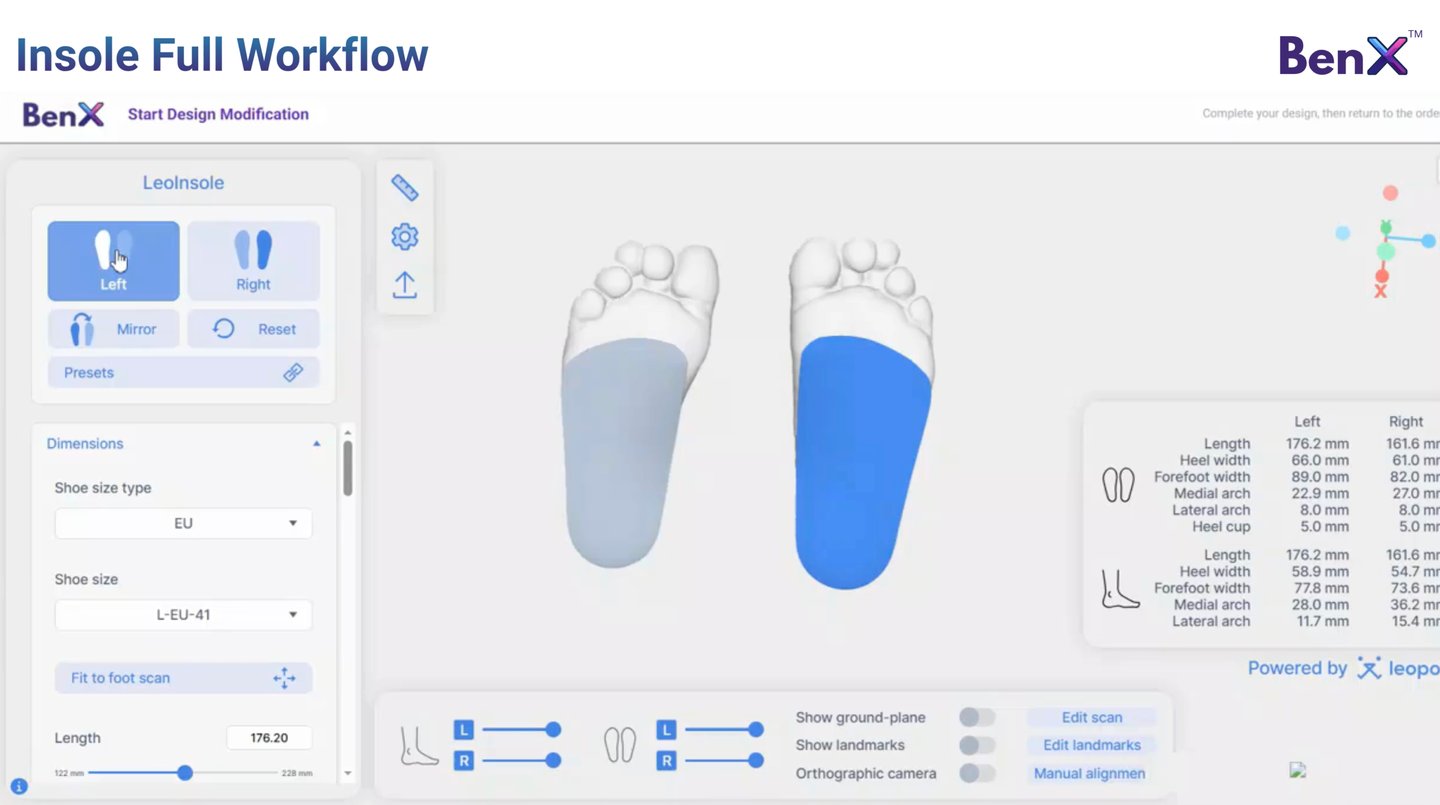1440x805 pixels.
Task: Click the blue axis dot at gizmo right
Action: pos(1428,241)
